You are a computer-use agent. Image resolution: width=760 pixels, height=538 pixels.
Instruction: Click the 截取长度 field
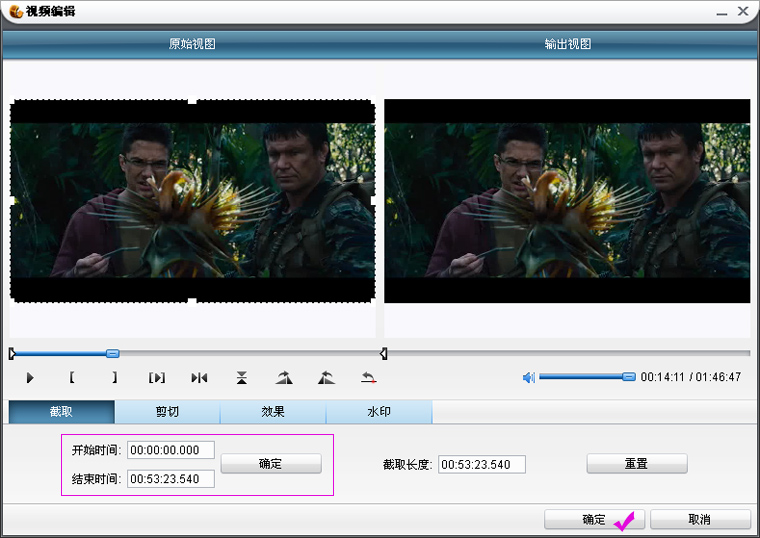click(x=482, y=464)
